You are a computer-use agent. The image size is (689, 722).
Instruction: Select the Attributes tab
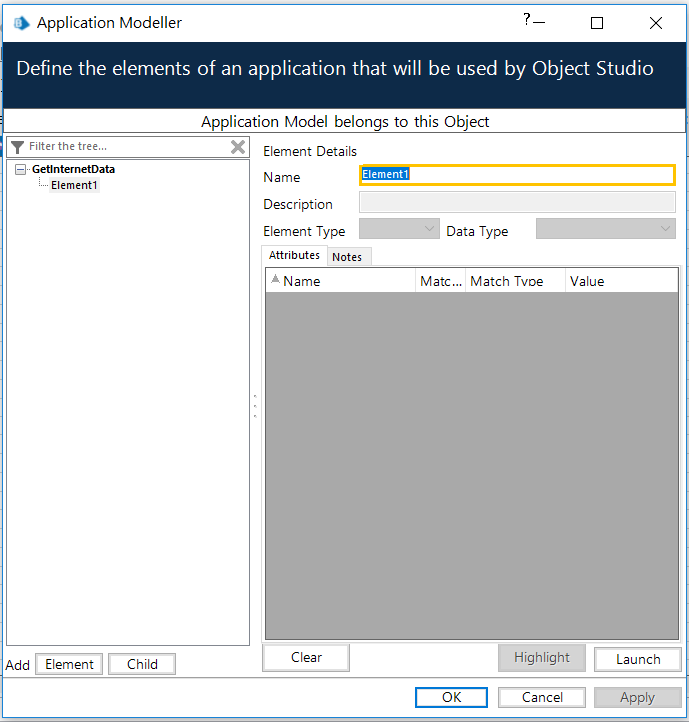click(294, 255)
